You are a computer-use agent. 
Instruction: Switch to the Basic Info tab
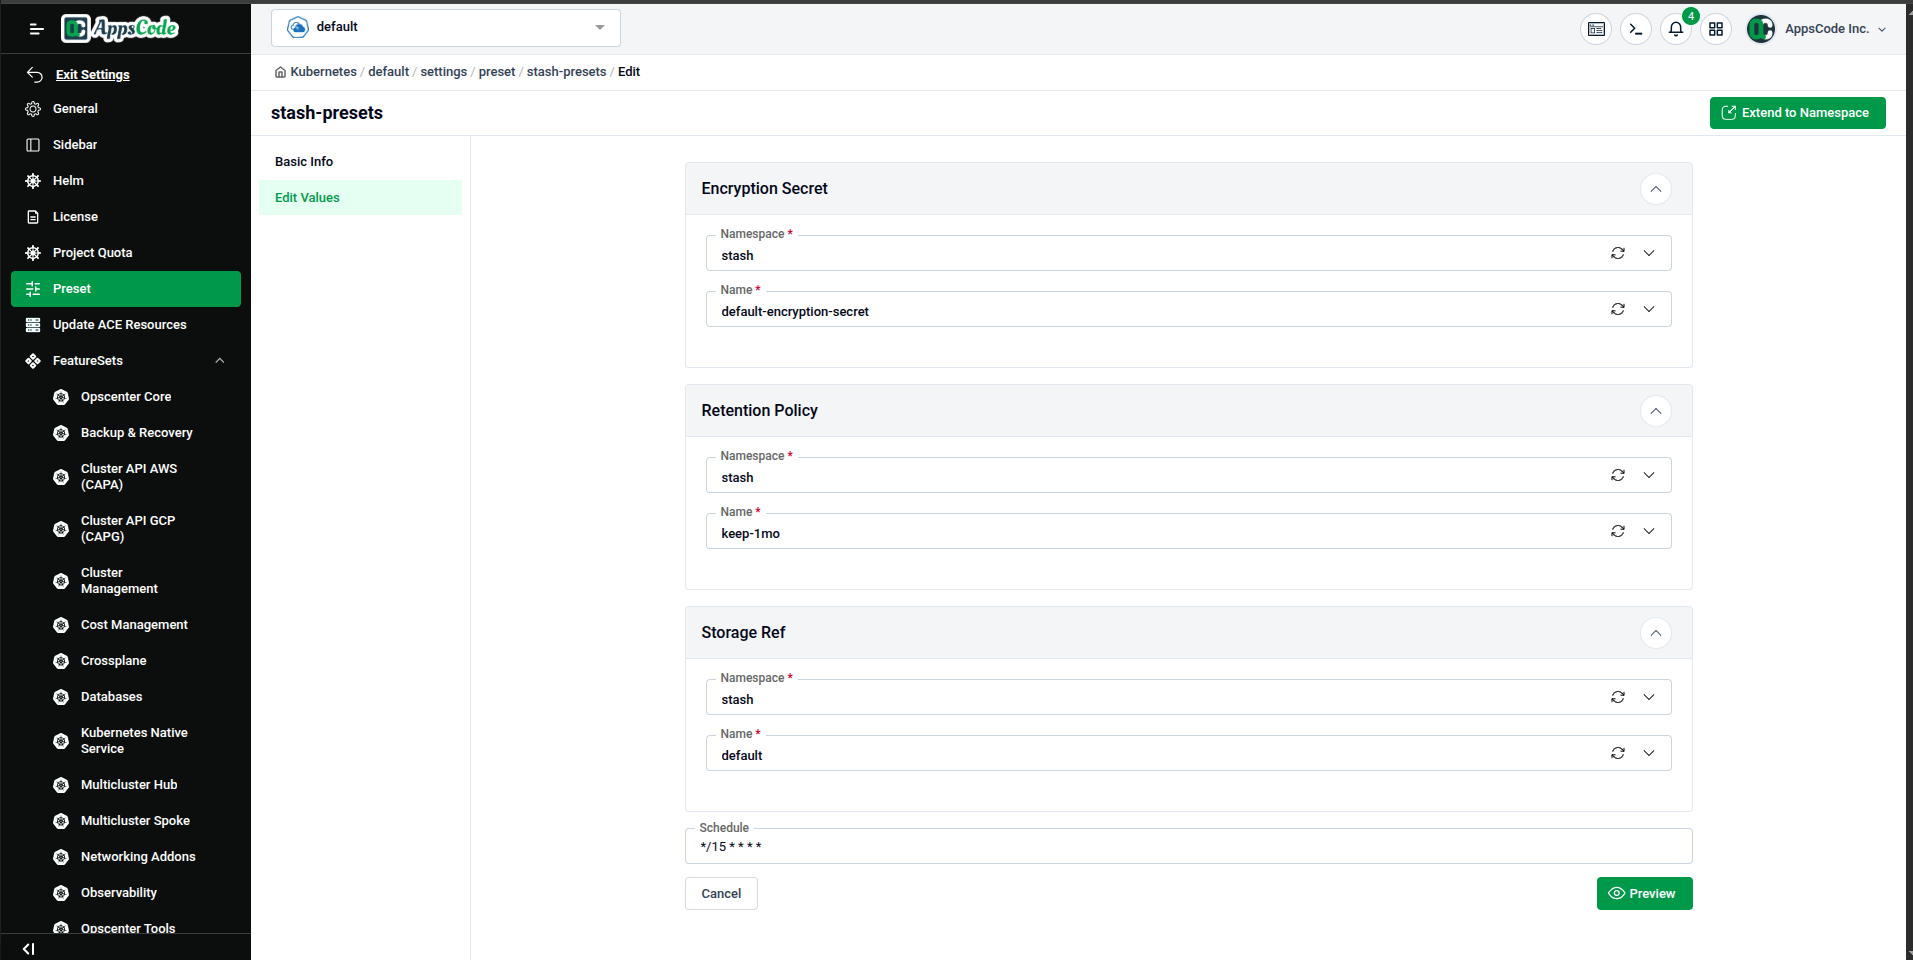click(303, 161)
